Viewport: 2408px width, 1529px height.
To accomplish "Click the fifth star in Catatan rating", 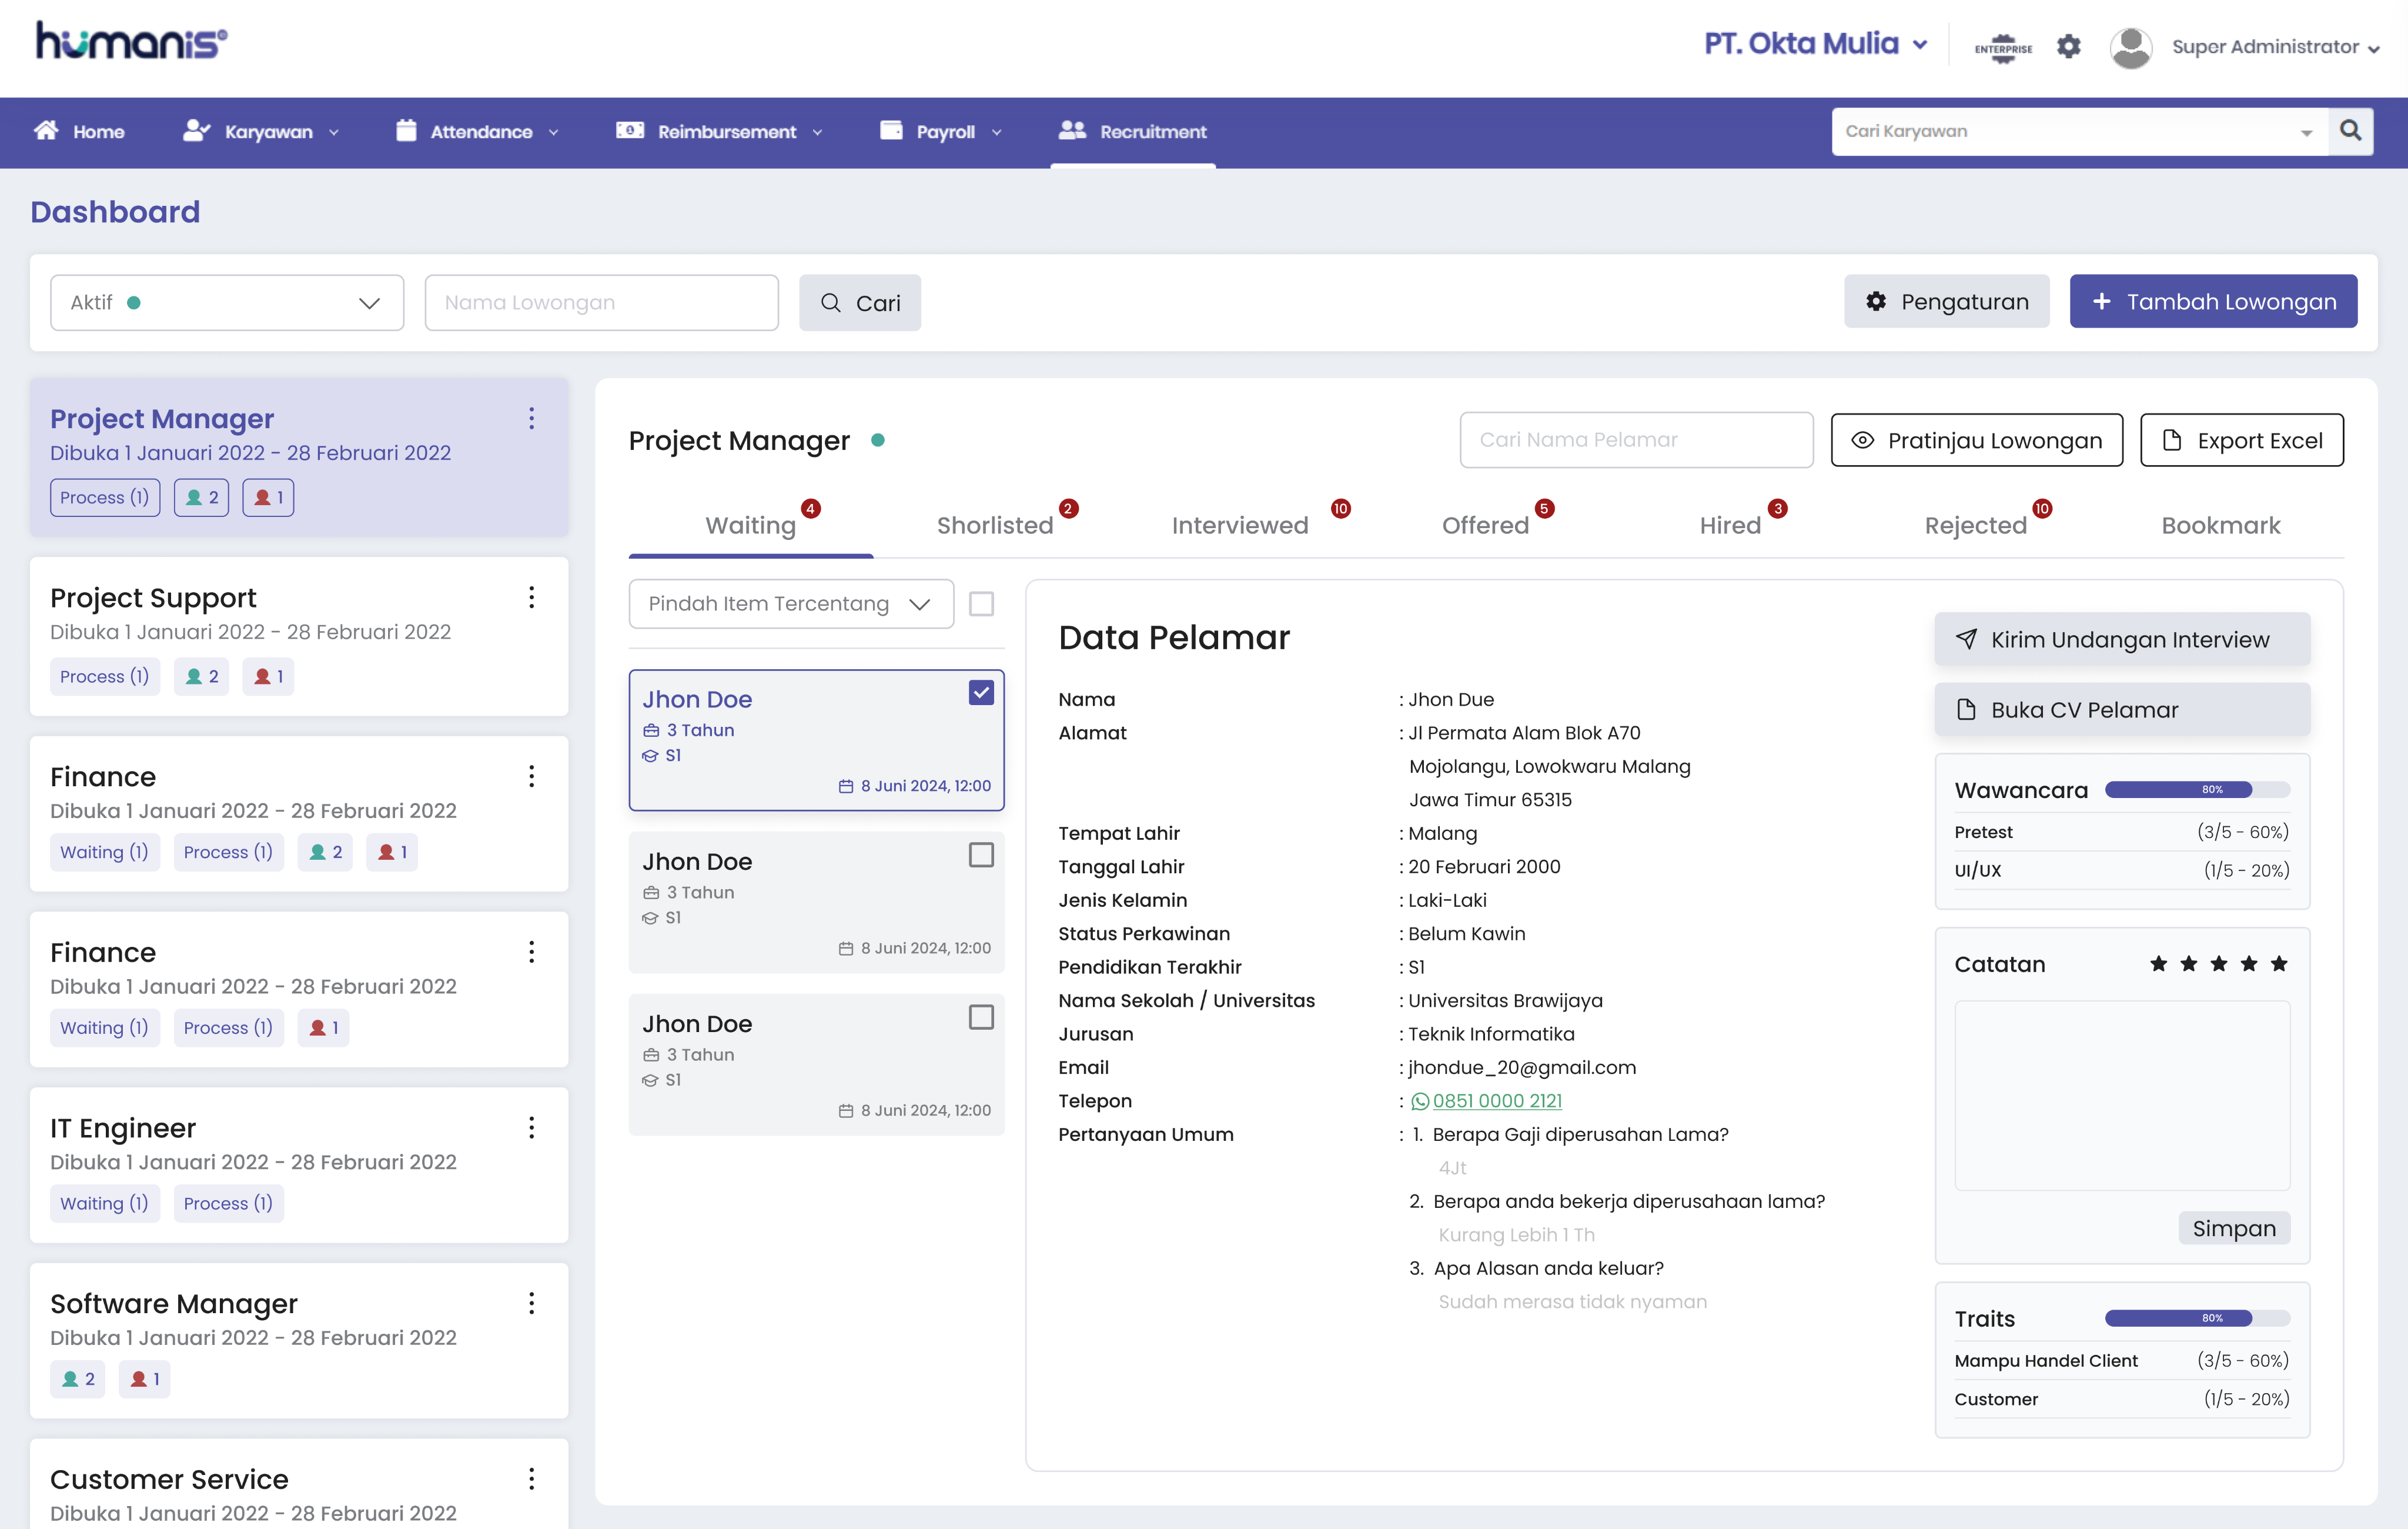I will [x=2279, y=963].
